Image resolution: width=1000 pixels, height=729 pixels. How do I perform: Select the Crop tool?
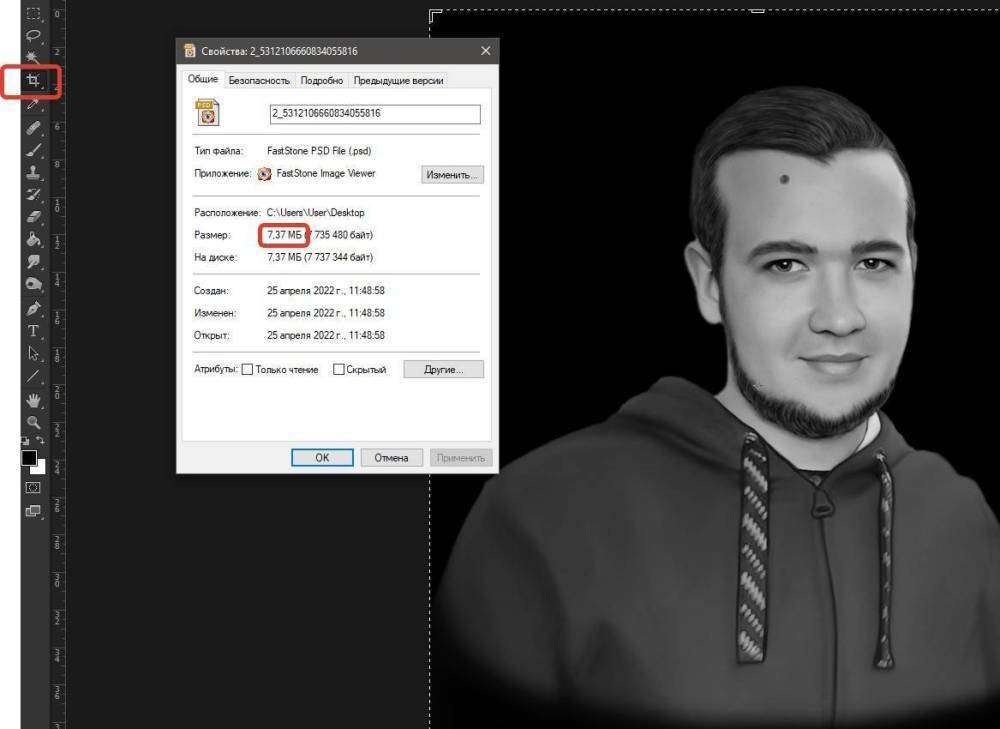pyautogui.click(x=33, y=81)
